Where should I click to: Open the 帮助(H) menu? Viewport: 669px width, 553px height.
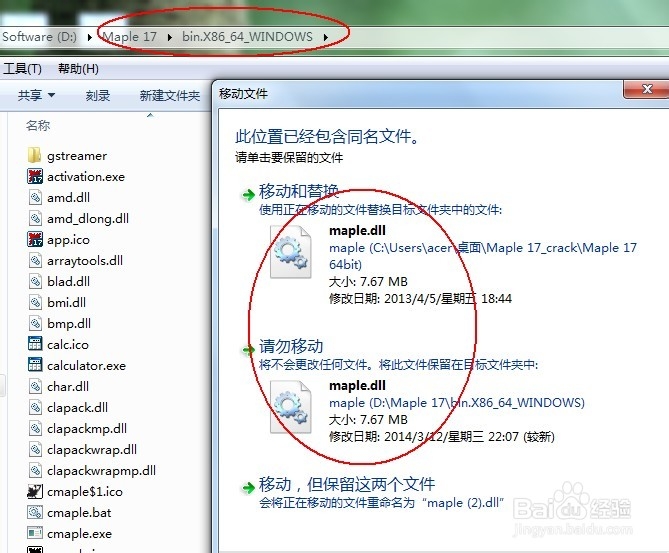coord(79,69)
